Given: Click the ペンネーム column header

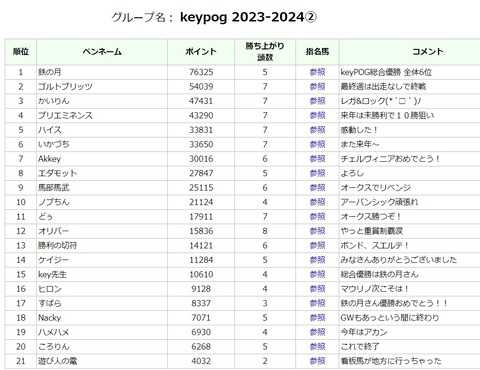Looking at the screenshot, I should coord(102,52).
